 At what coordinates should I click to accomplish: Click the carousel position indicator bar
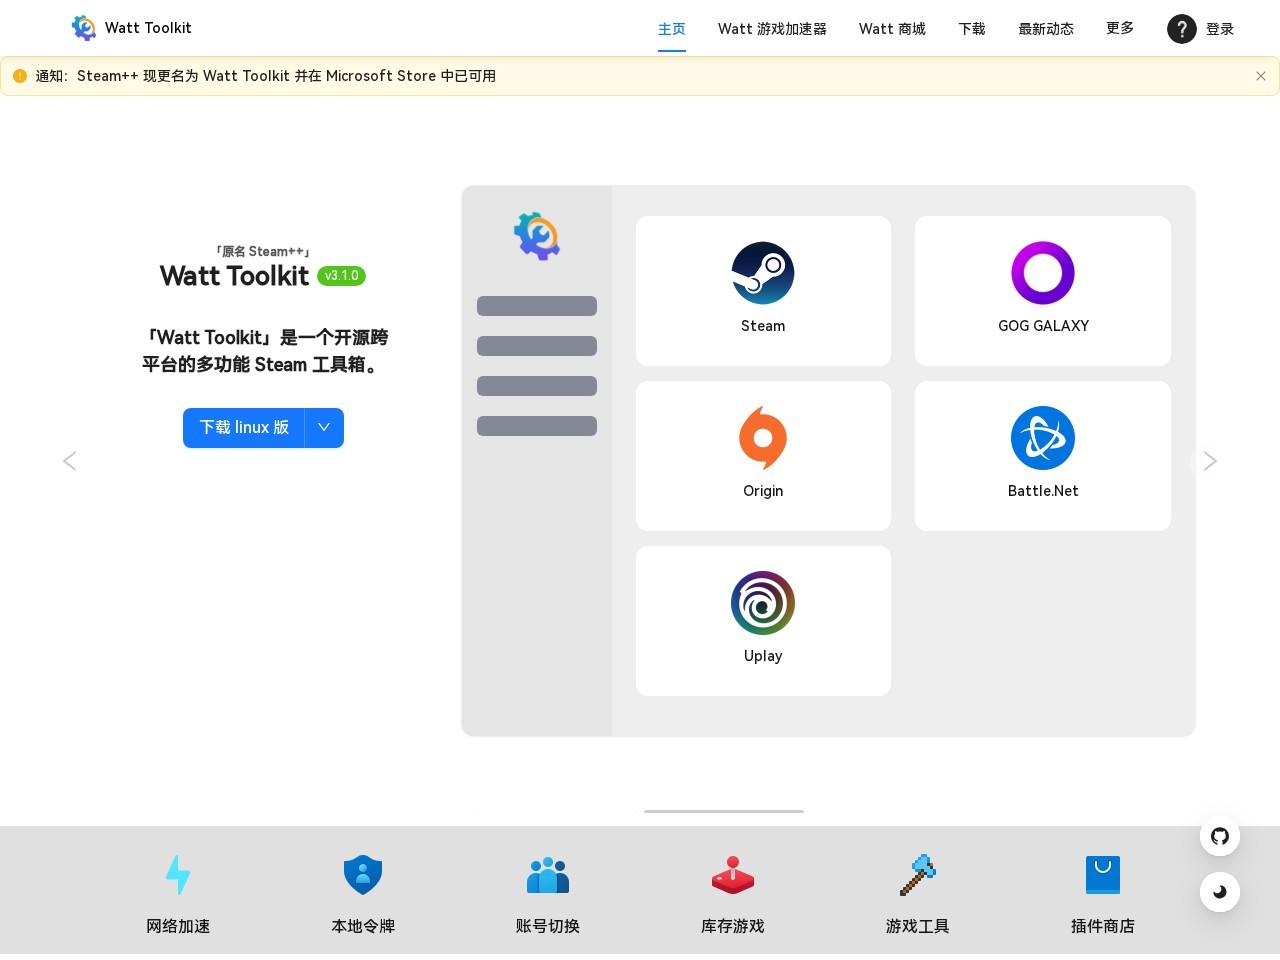pos(724,811)
